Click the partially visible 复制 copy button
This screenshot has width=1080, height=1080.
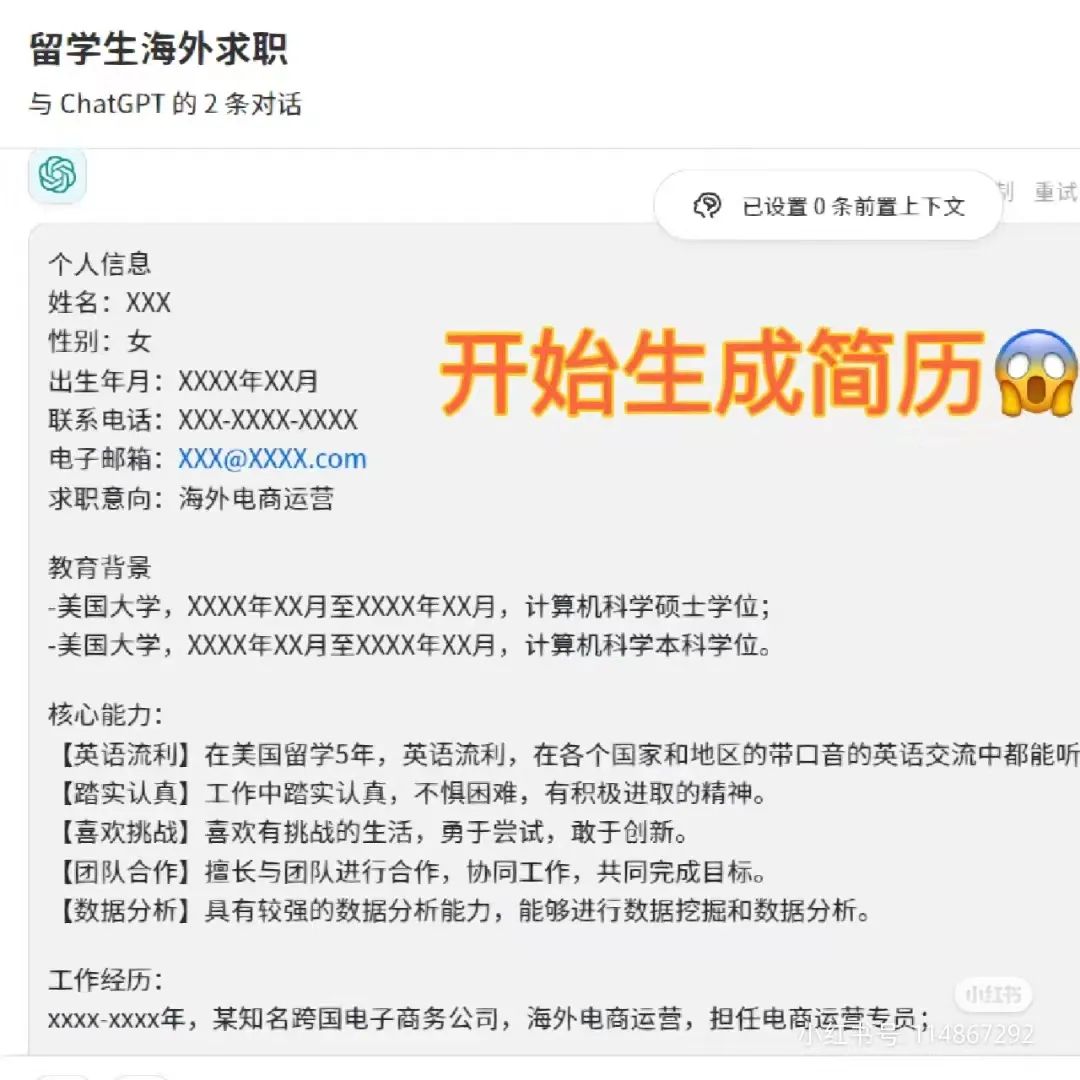tap(1005, 192)
